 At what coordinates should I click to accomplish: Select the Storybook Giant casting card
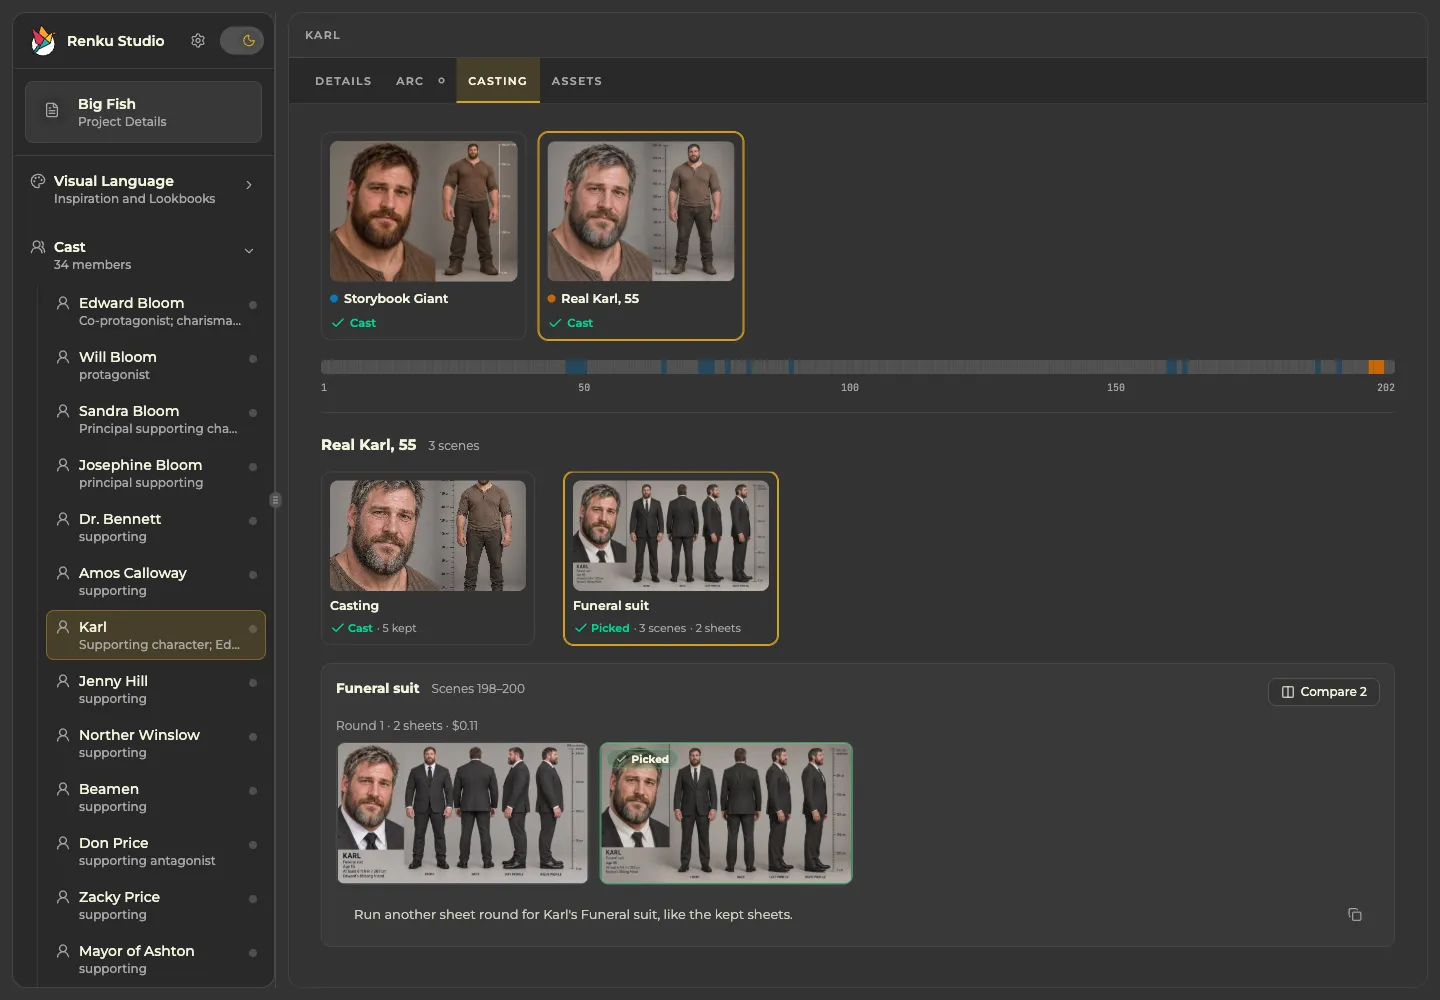424,236
